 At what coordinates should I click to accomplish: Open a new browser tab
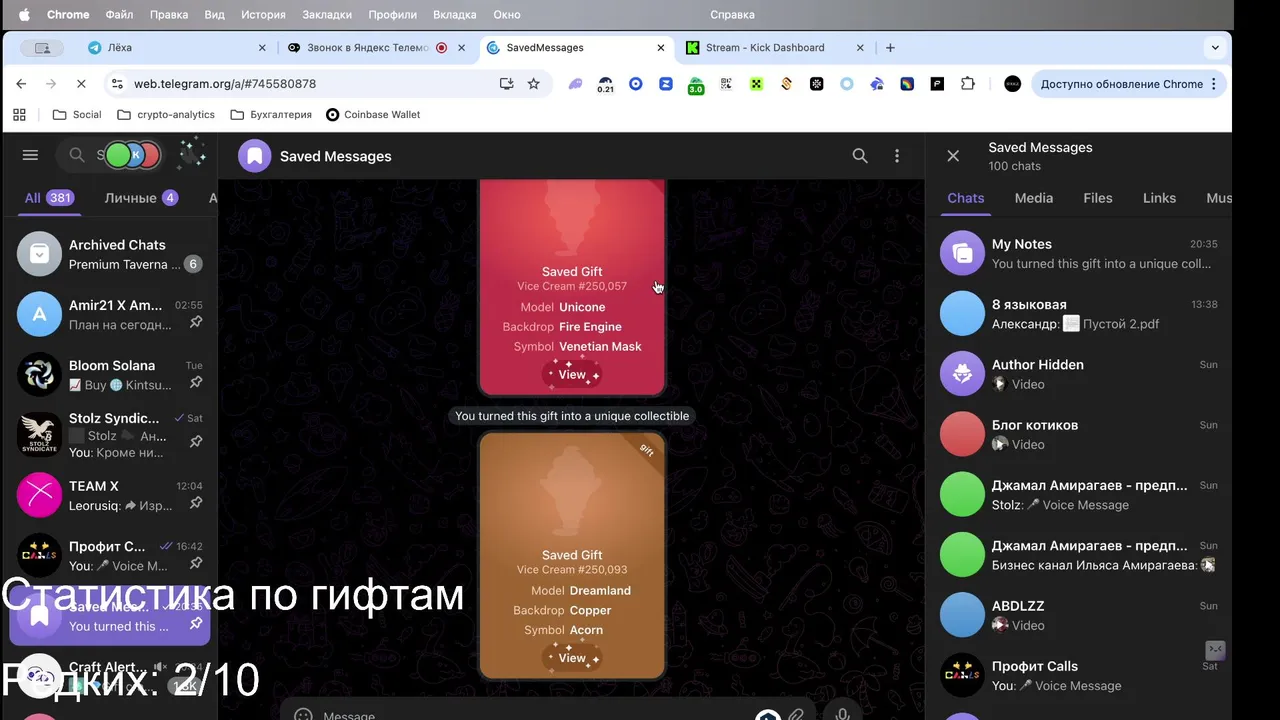pyautogui.click(x=890, y=47)
